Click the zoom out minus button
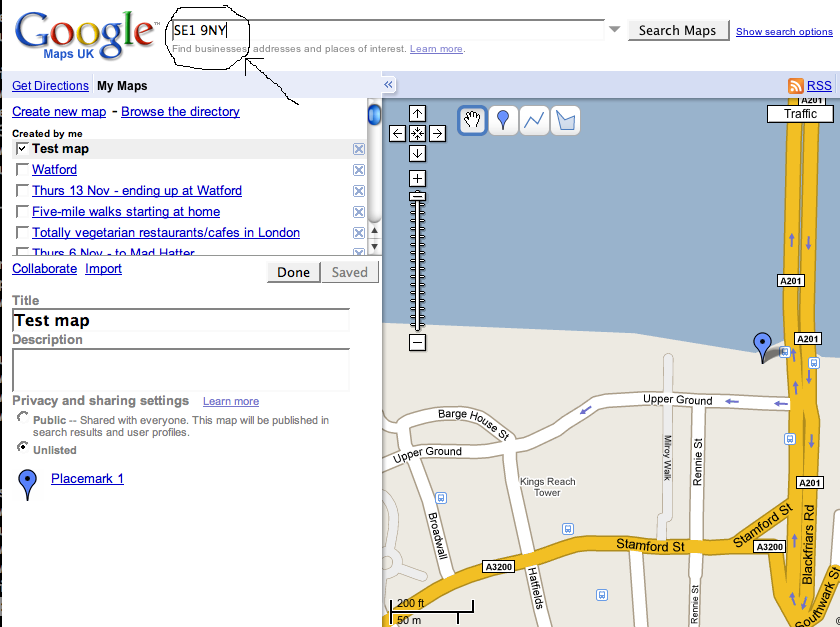 (x=418, y=343)
